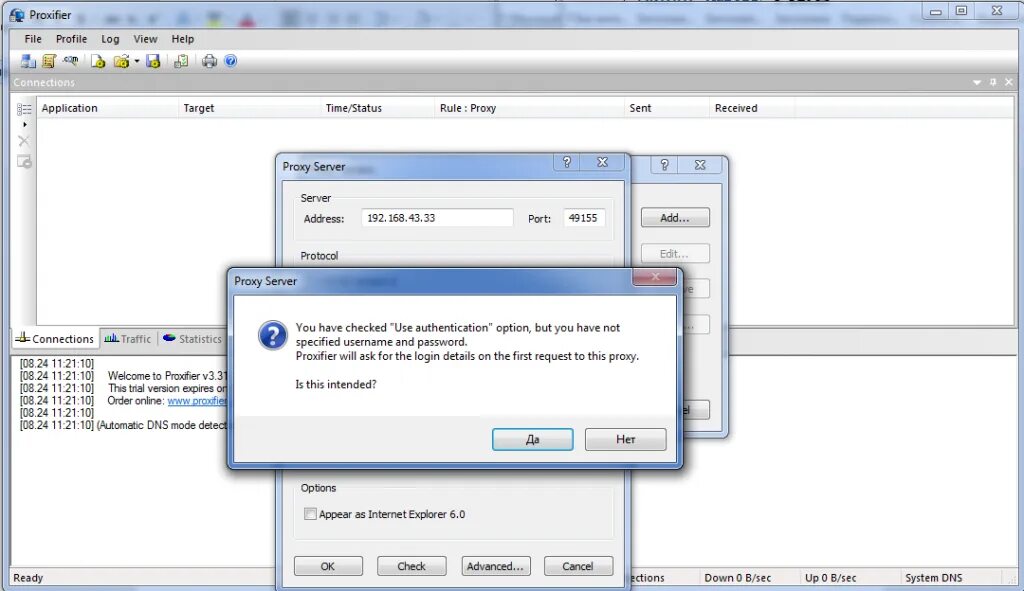Click the disabled window icon in connections sidebar
The image size is (1024, 591).
pyautogui.click(x=24, y=162)
